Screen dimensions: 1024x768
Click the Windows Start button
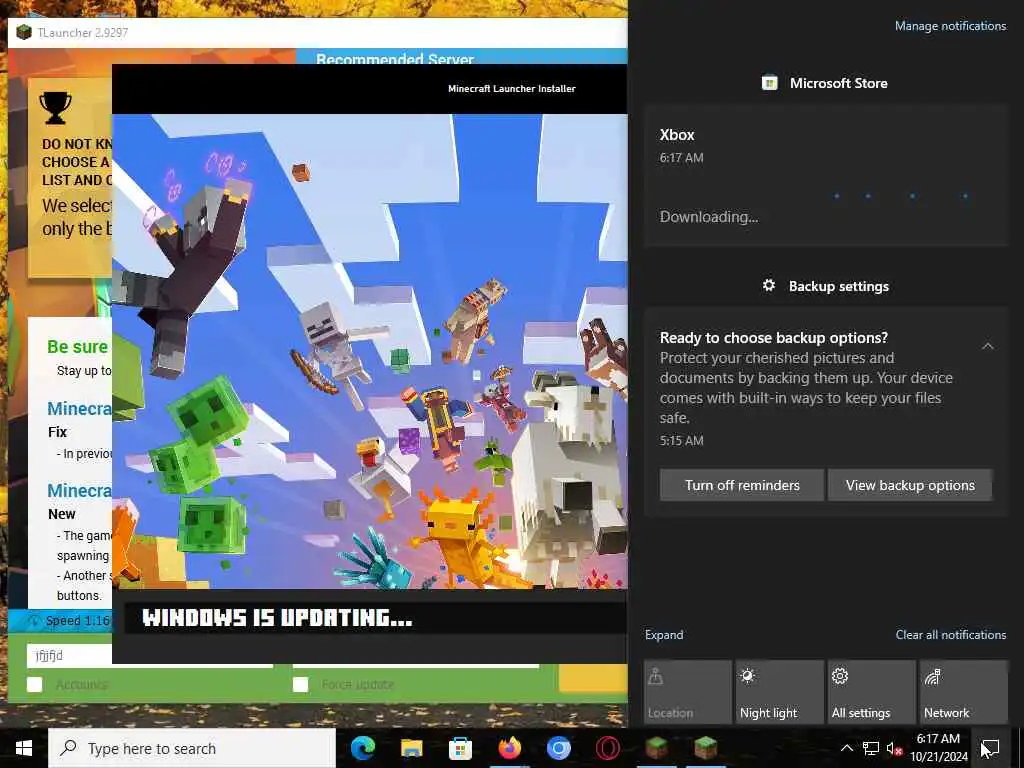(x=24, y=748)
